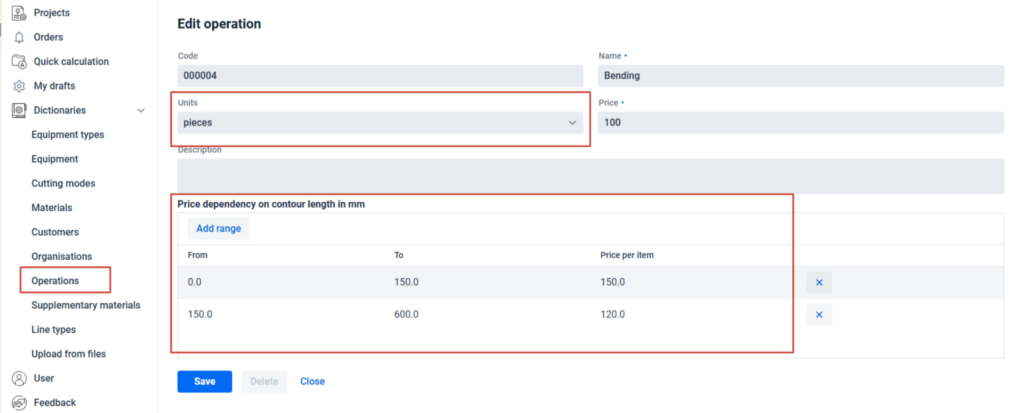Image resolution: width=1024 pixels, height=413 pixels.
Task: Go to Equipment types dictionary
Action: tap(67, 135)
